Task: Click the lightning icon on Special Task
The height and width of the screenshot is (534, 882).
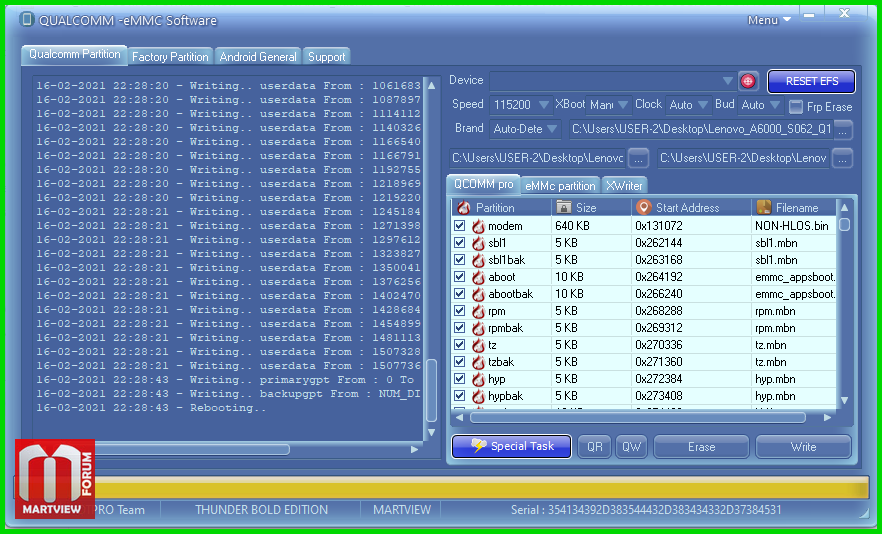Action: 478,446
